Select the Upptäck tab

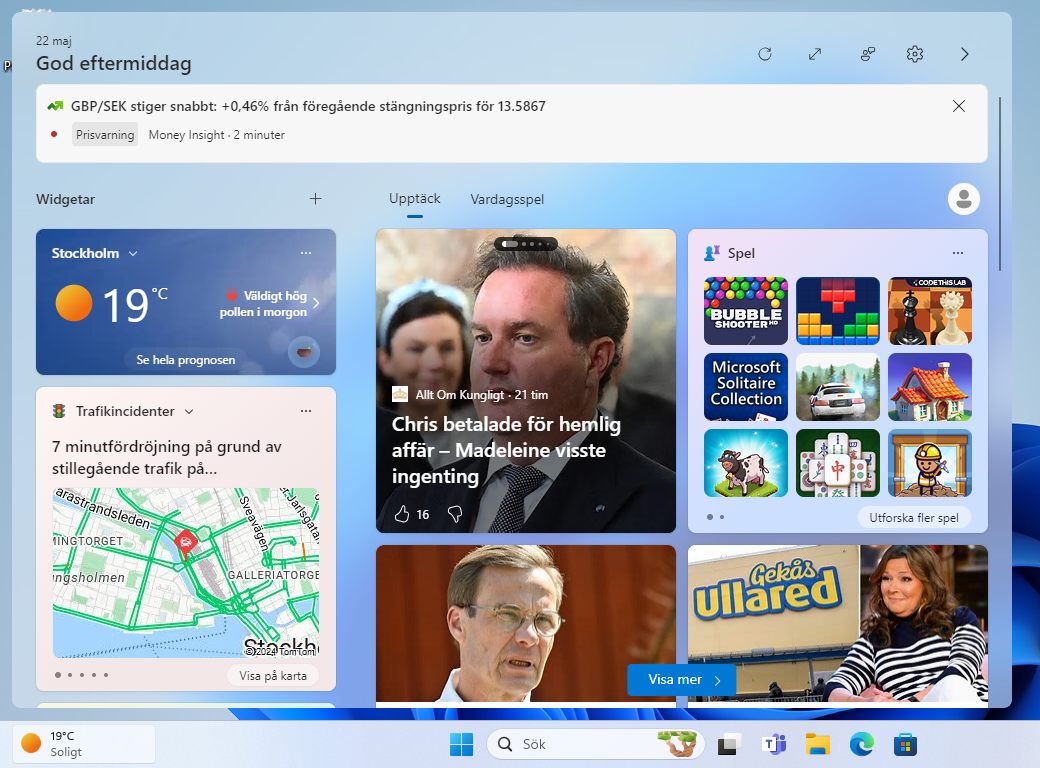pyautogui.click(x=414, y=199)
